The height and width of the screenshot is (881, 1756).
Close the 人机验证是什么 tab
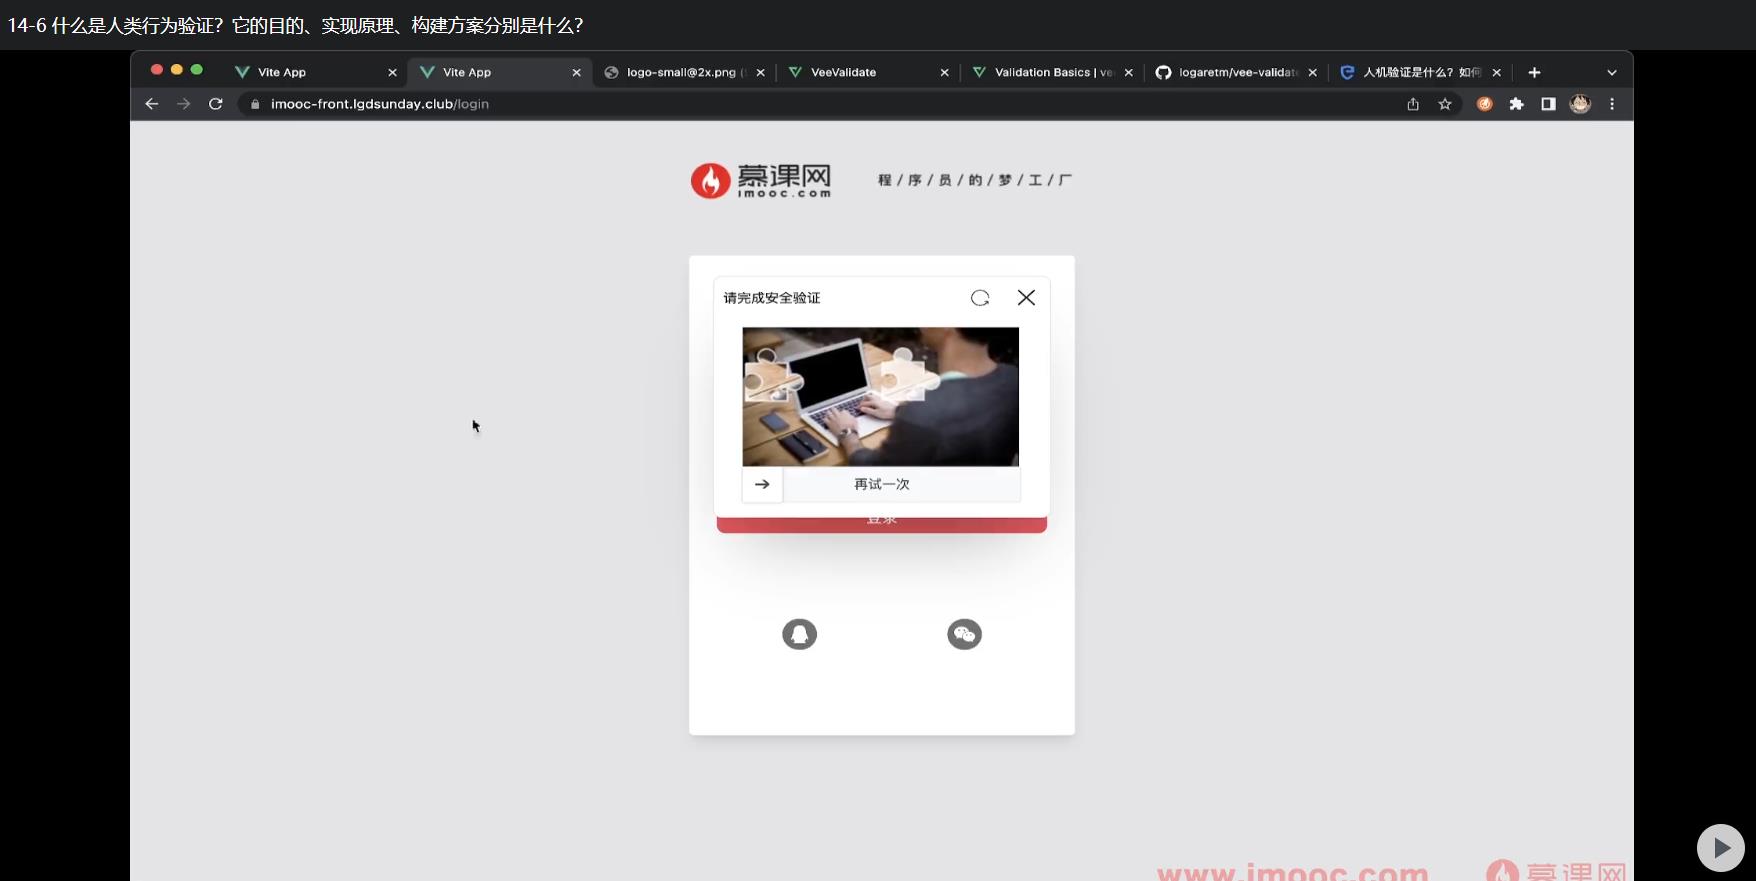[x=1496, y=73]
